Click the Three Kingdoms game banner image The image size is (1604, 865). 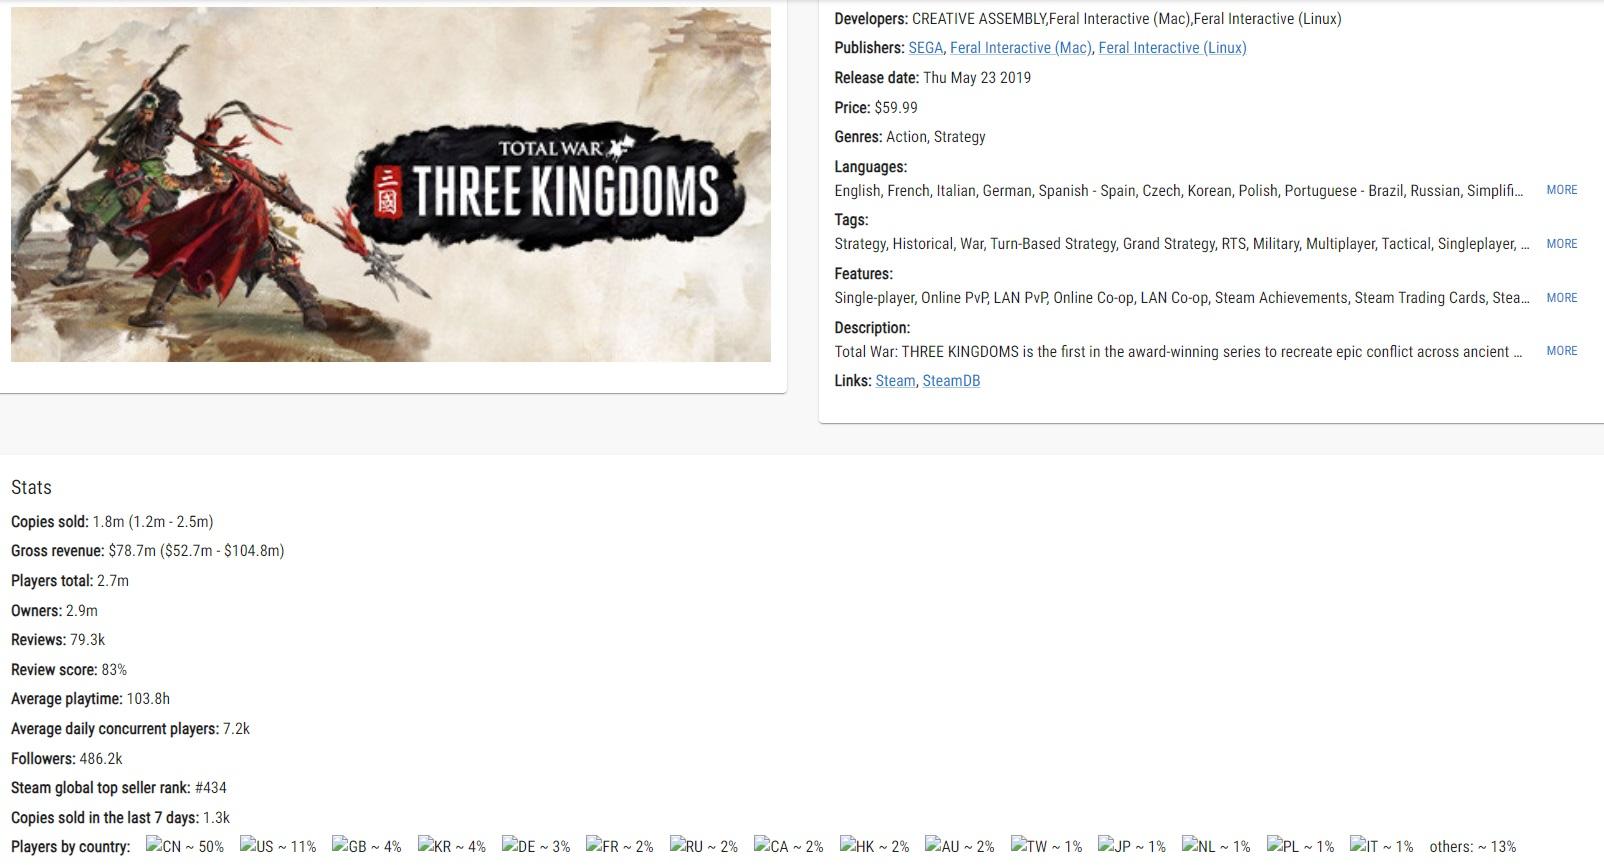(391, 184)
